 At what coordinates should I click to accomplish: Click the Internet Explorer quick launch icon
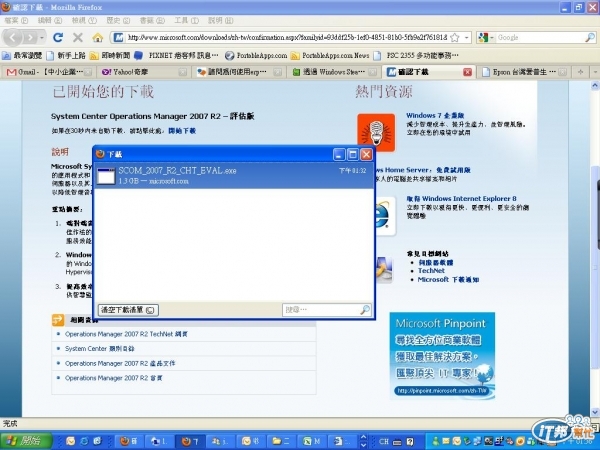84,441
